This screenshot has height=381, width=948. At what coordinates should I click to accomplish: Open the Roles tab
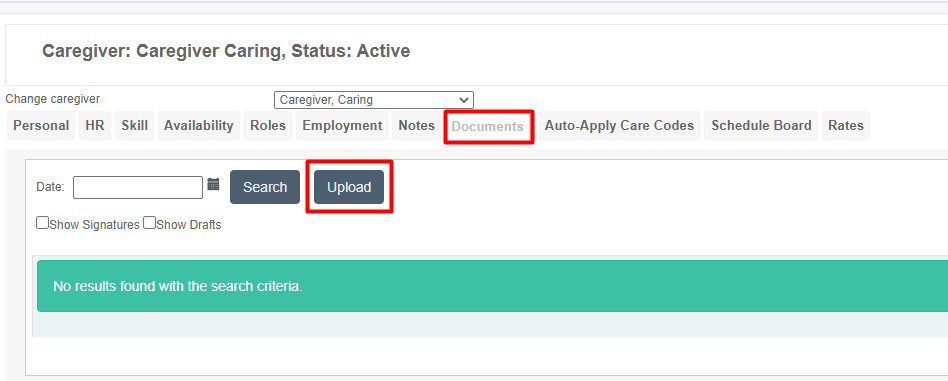click(x=268, y=126)
